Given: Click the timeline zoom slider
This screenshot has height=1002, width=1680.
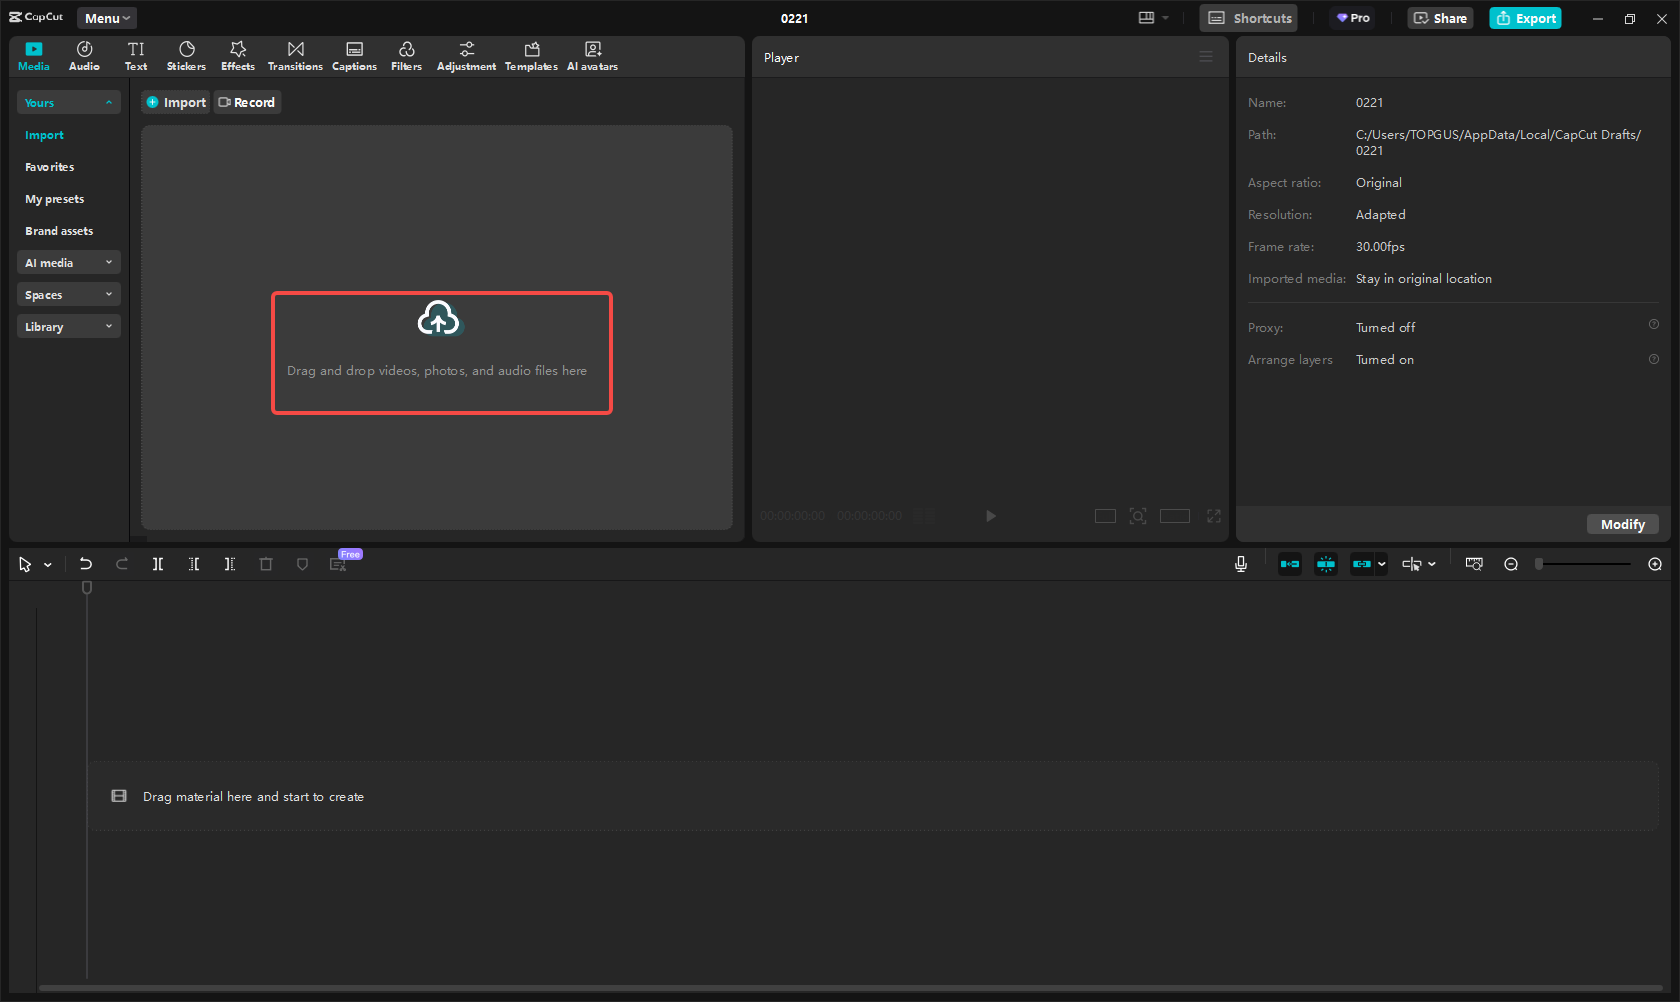Looking at the screenshot, I should coord(1585,564).
